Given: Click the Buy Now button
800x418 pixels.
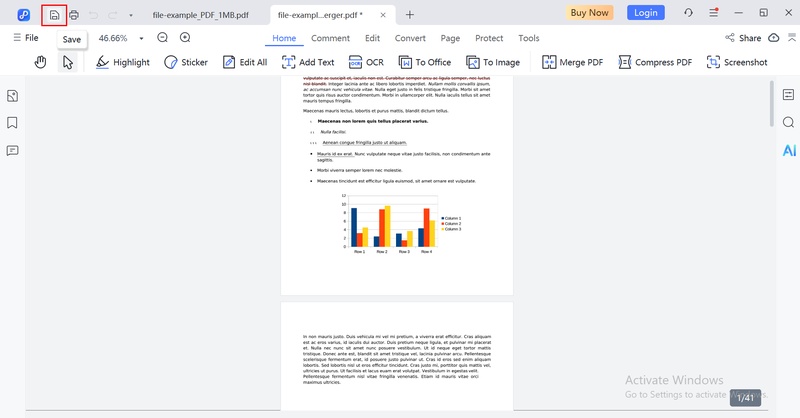Looking at the screenshot, I should click(x=589, y=13).
